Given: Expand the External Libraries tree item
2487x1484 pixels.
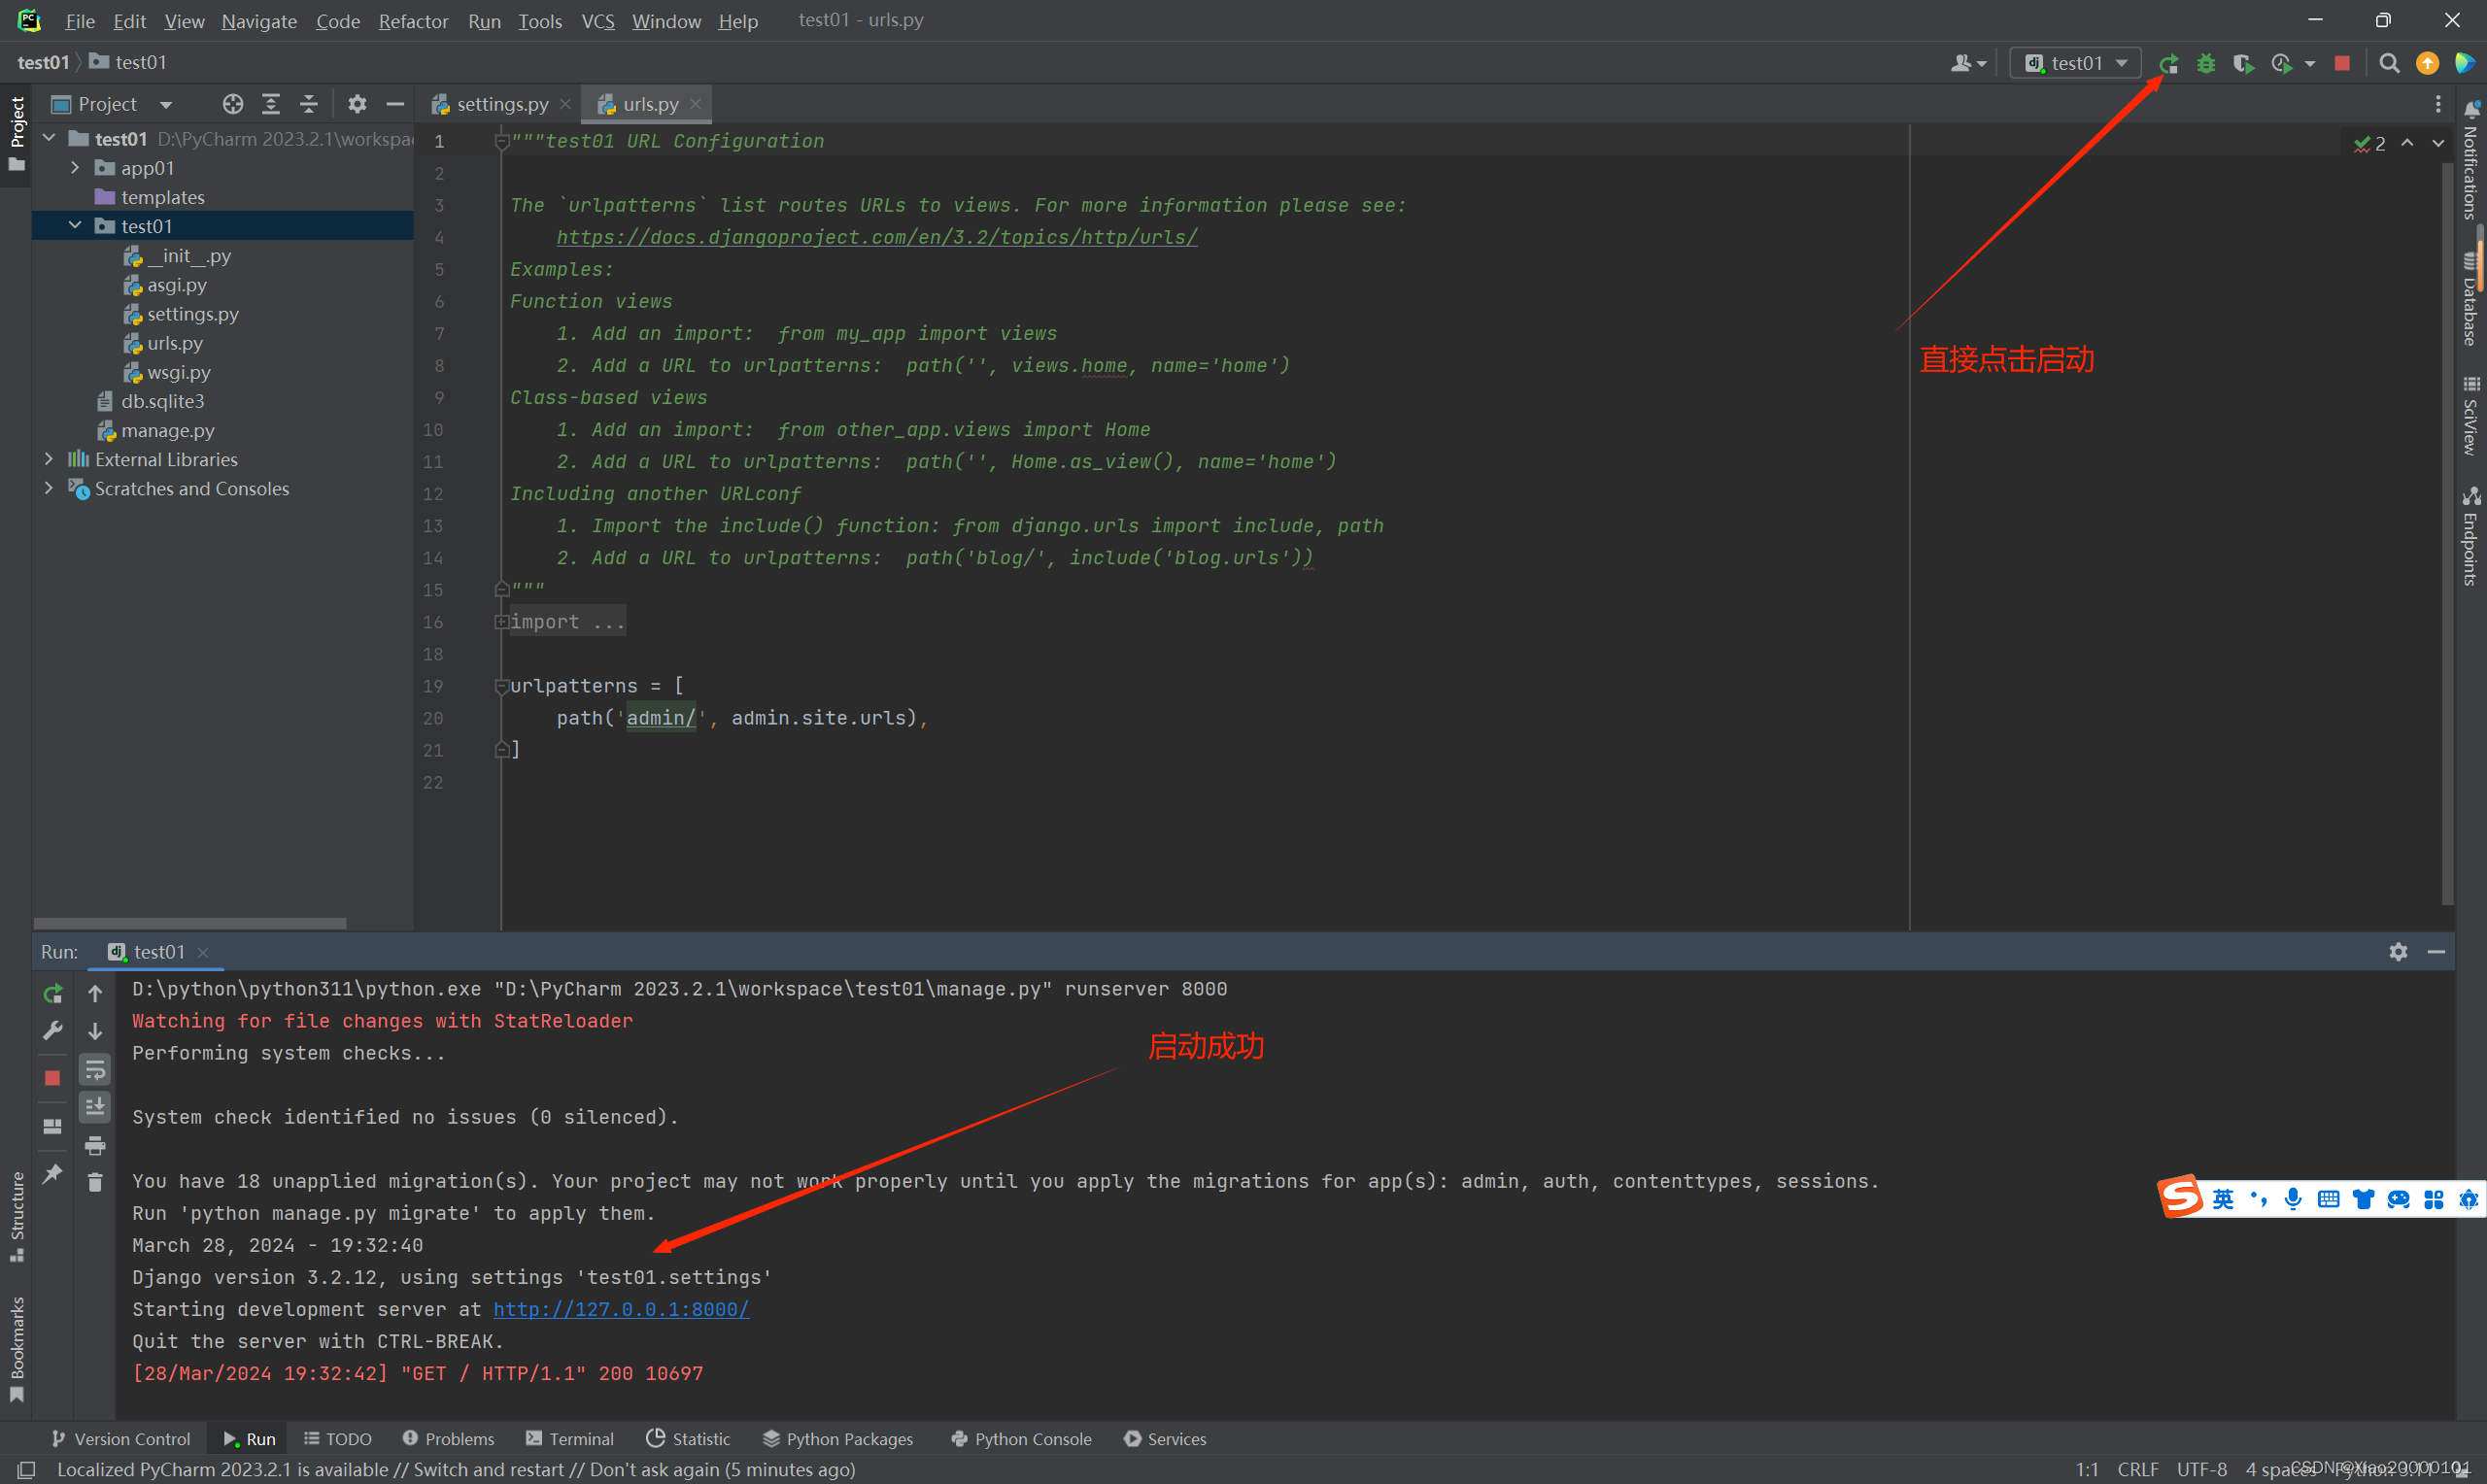Looking at the screenshot, I should pyautogui.click(x=44, y=459).
